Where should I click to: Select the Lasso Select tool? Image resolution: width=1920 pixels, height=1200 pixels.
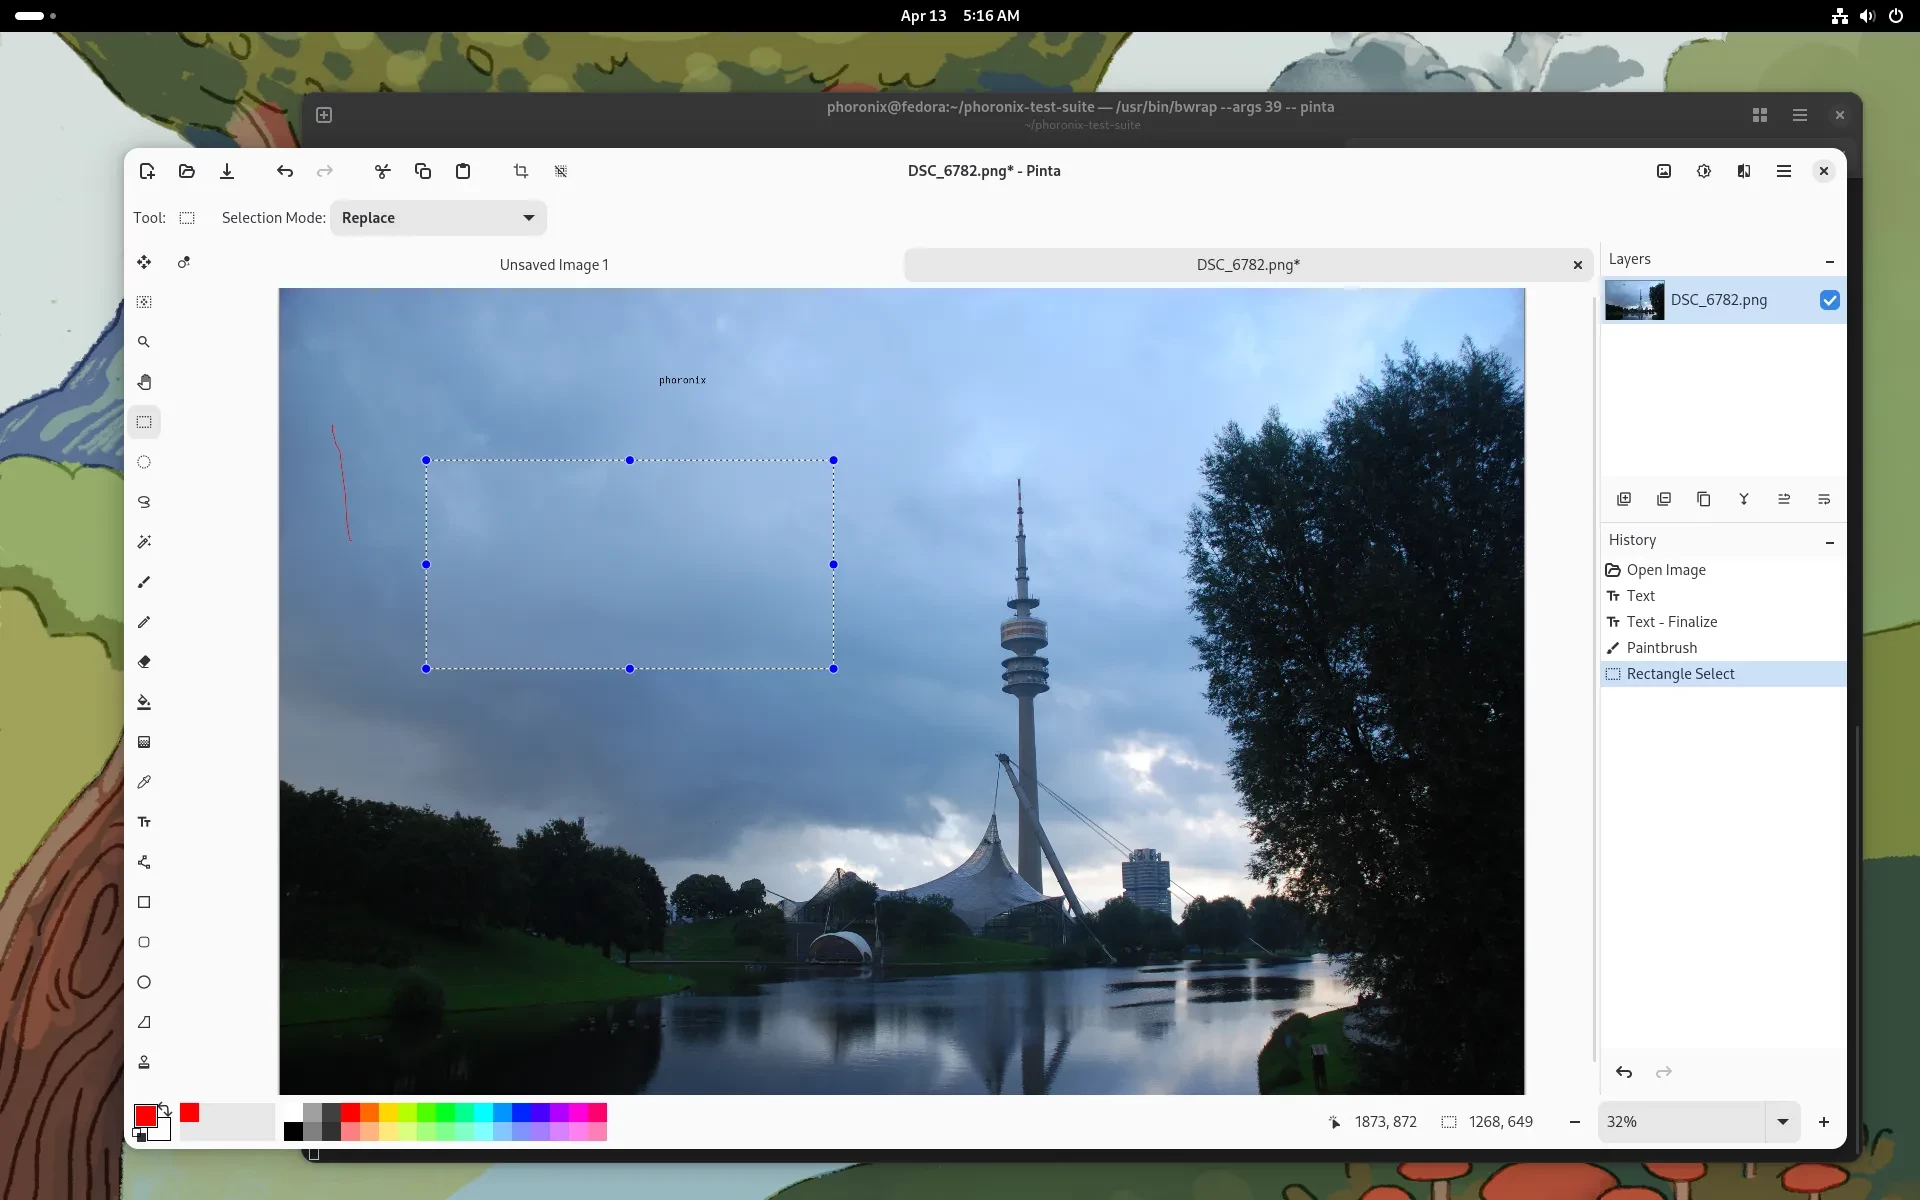click(x=144, y=502)
